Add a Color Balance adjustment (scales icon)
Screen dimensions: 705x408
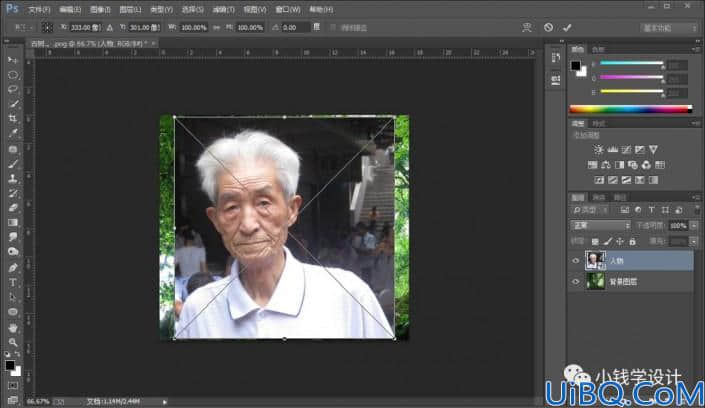[606, 165]
